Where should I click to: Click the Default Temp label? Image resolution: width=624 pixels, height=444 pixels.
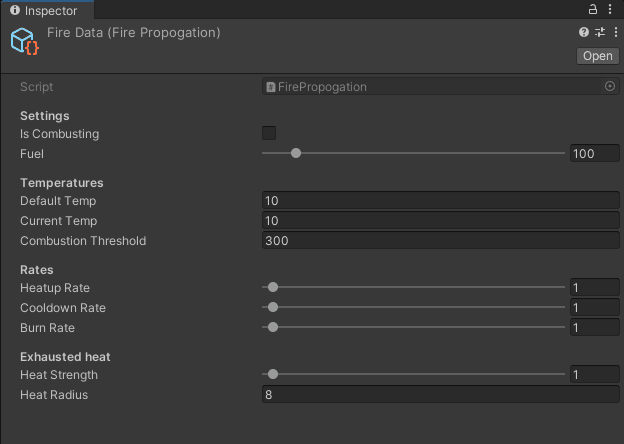click(58, 201)
